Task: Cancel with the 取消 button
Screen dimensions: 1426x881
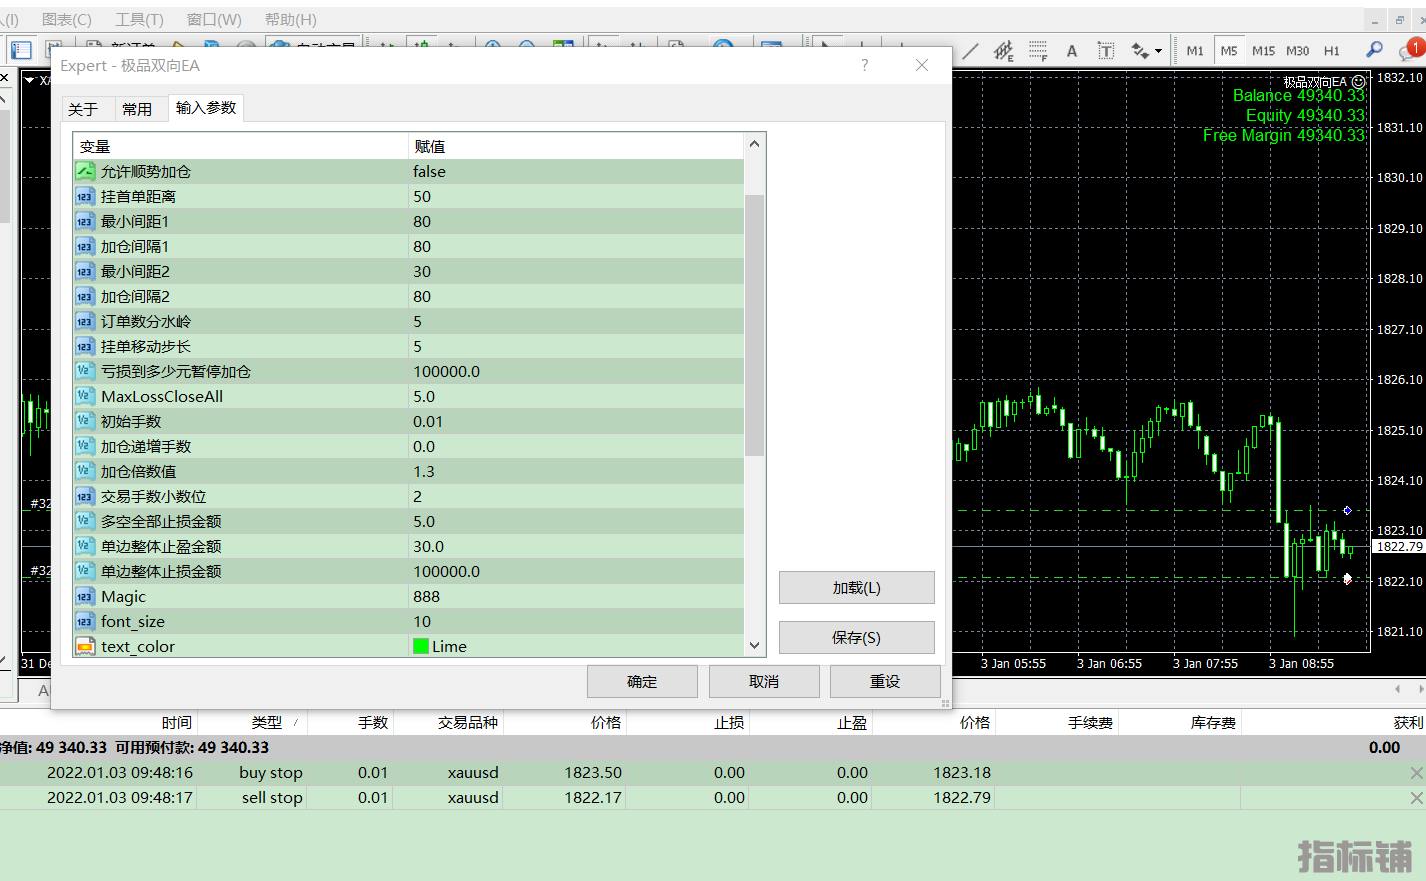Action: click(764, 682)
